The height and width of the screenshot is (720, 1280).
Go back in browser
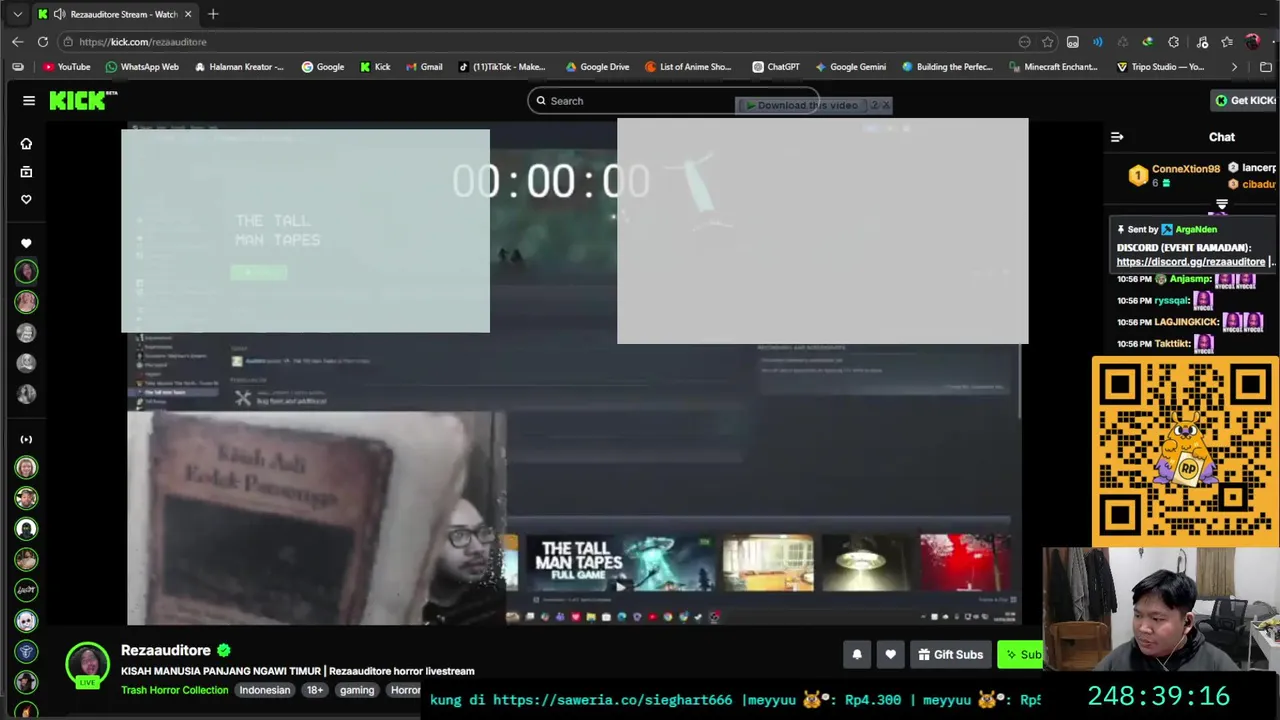point(17,42)
